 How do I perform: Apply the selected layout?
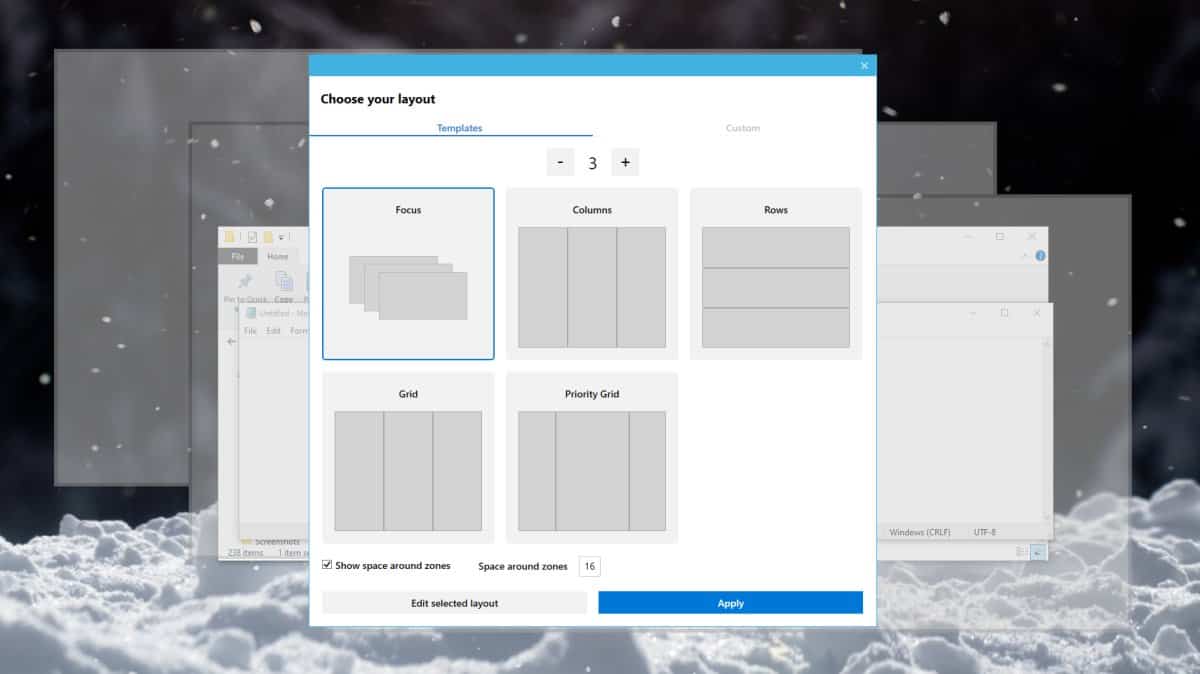730,602
